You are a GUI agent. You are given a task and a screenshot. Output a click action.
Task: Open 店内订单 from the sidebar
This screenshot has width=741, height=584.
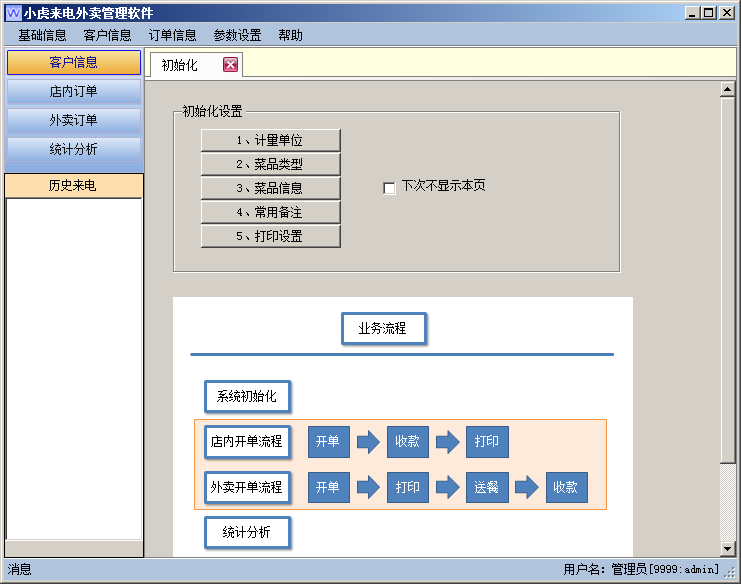(74, 91)
